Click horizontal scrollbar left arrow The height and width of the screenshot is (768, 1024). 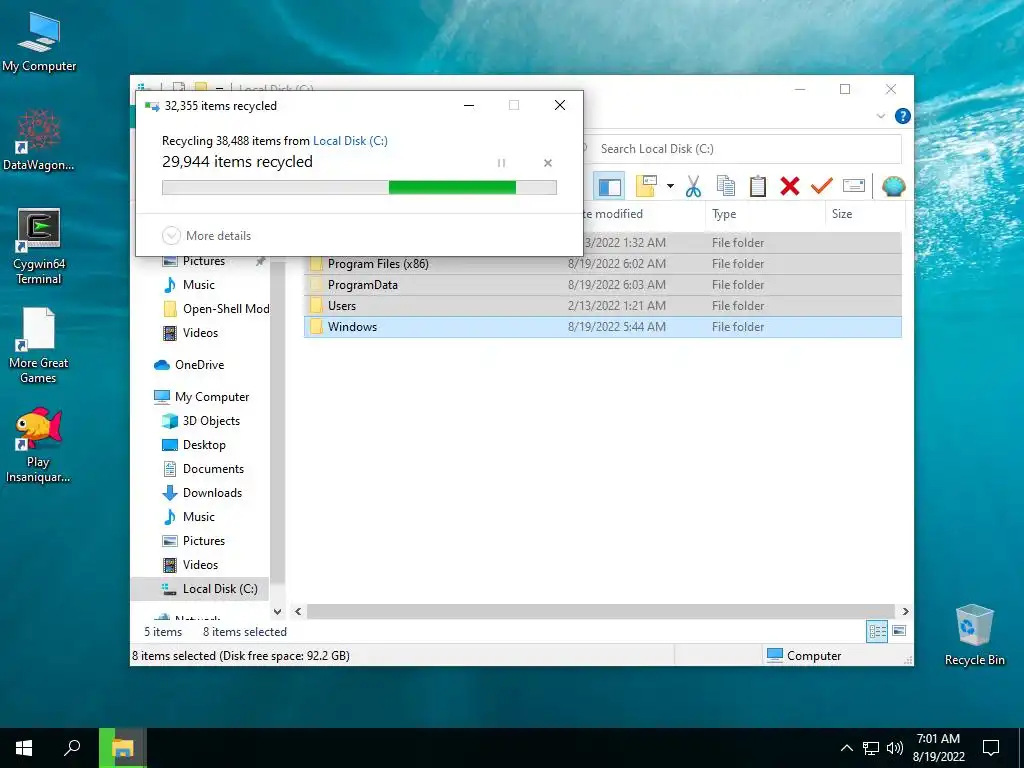[298, 612]
